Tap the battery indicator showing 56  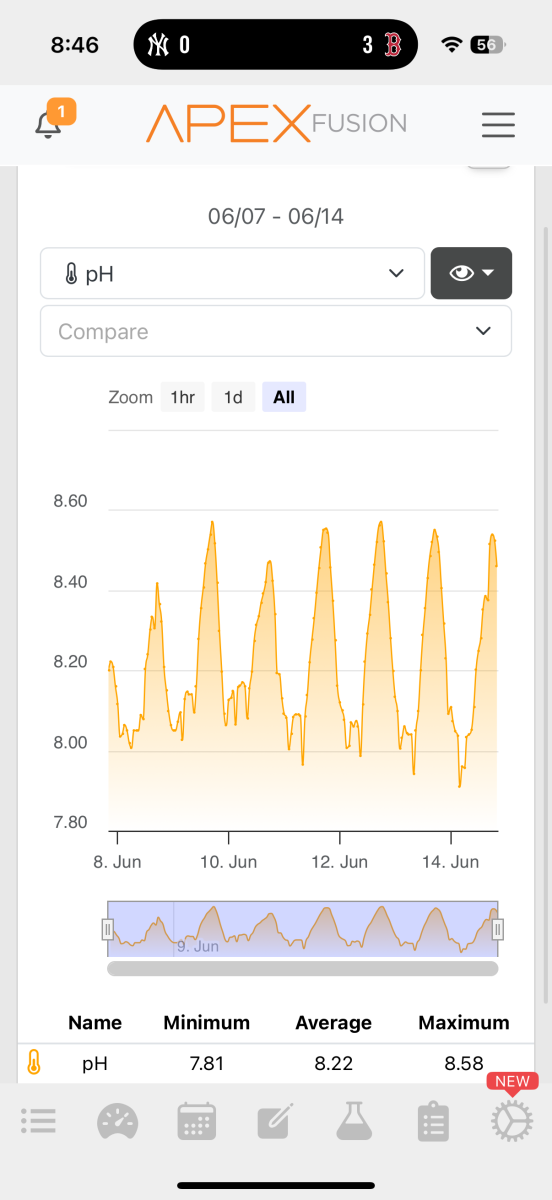pos(487,45)
